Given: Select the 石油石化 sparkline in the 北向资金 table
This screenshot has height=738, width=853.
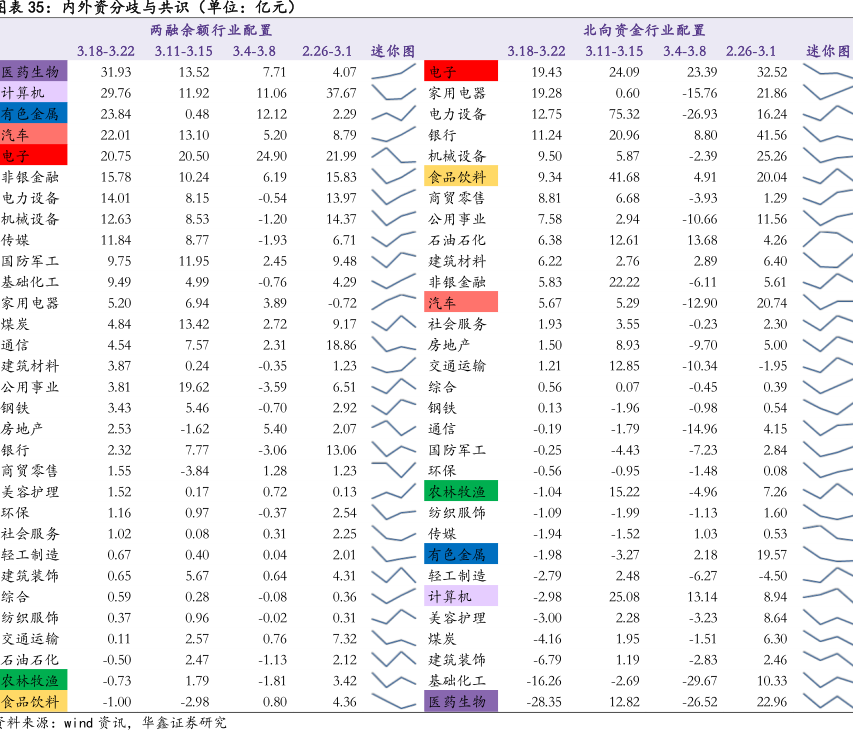Looking at the screenshot, I should [x=828, y=240].
